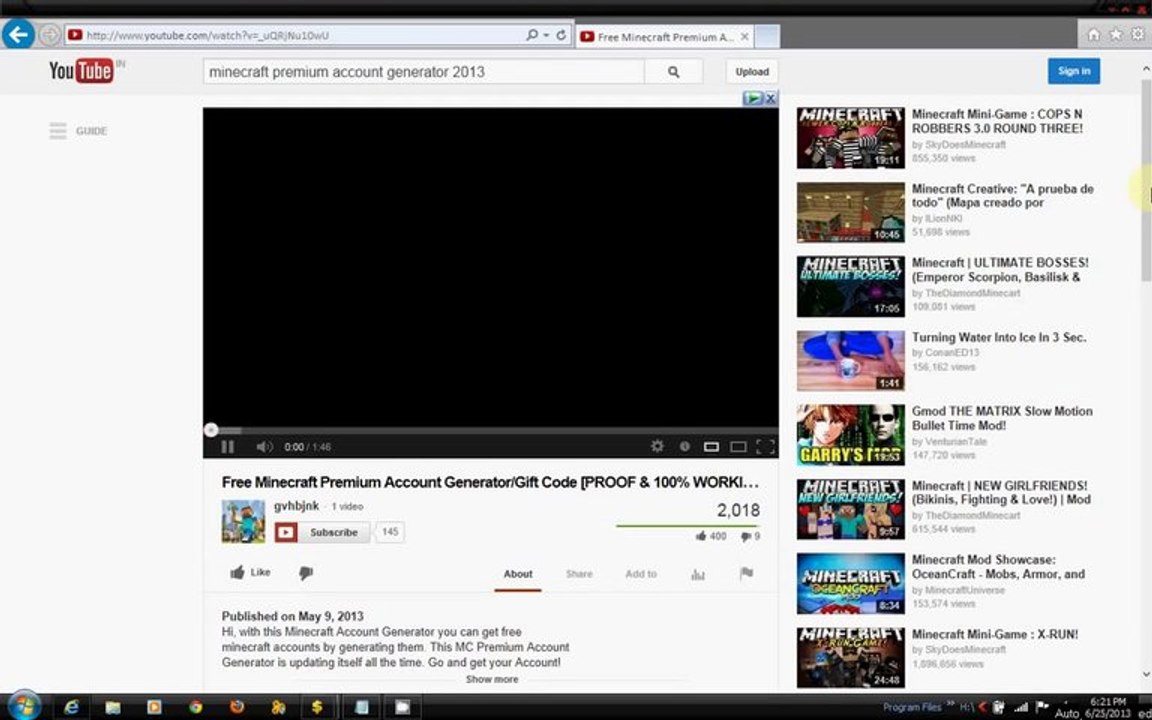The width and height of the screenshot is (1152, 720).
Task: Click the Upload button
Action: pos(752,71)
